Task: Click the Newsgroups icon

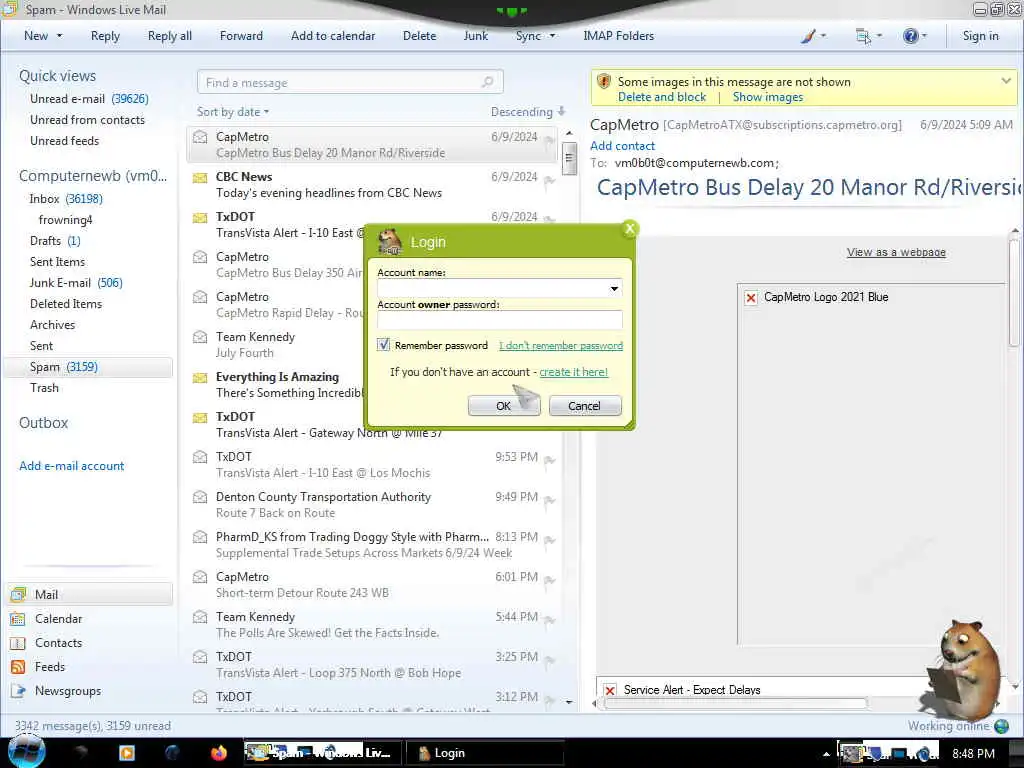Action: point(18,691)
